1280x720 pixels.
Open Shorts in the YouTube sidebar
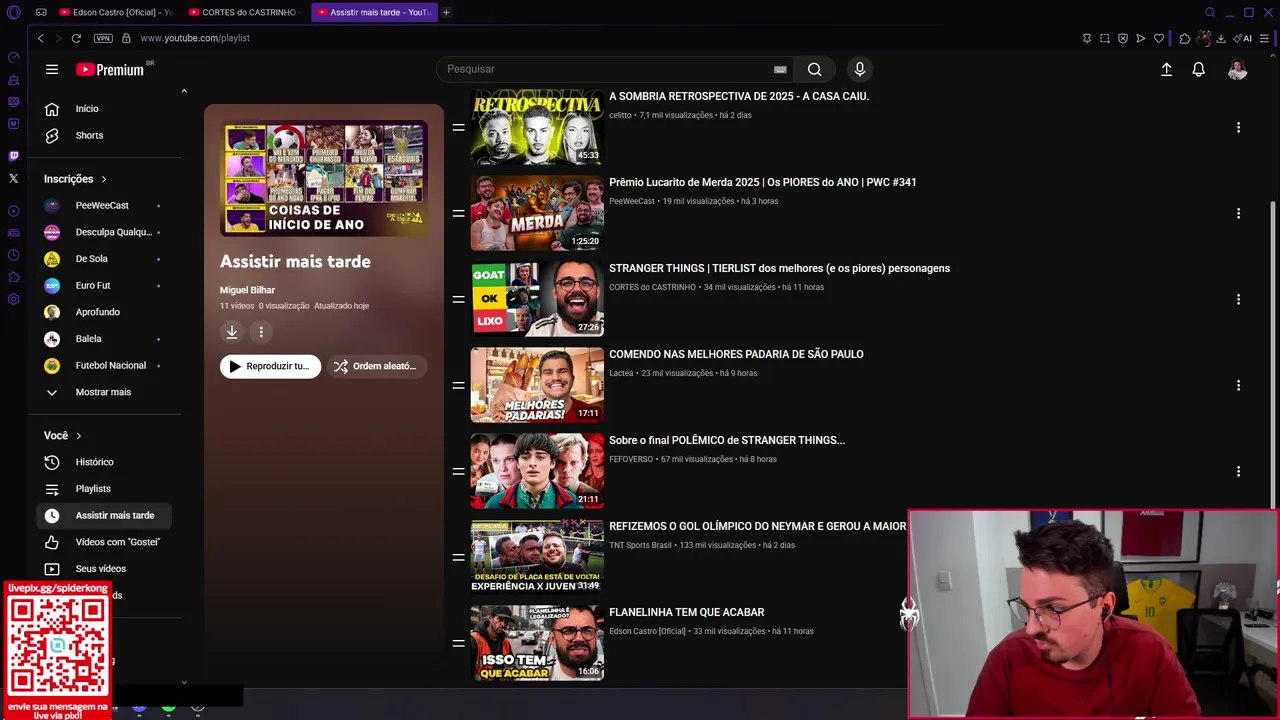click(x=104, y=135)
